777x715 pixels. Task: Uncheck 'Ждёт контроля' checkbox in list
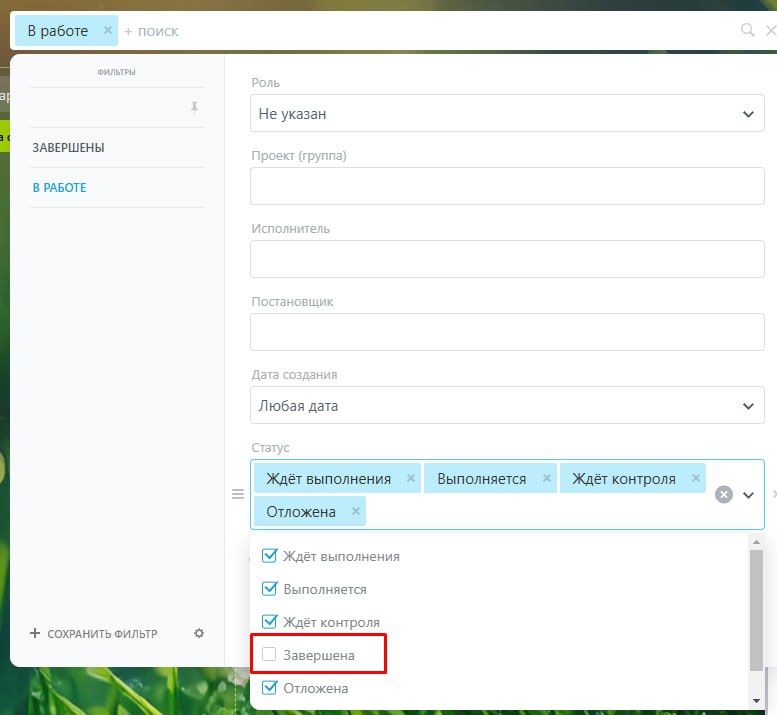point(269,621)
